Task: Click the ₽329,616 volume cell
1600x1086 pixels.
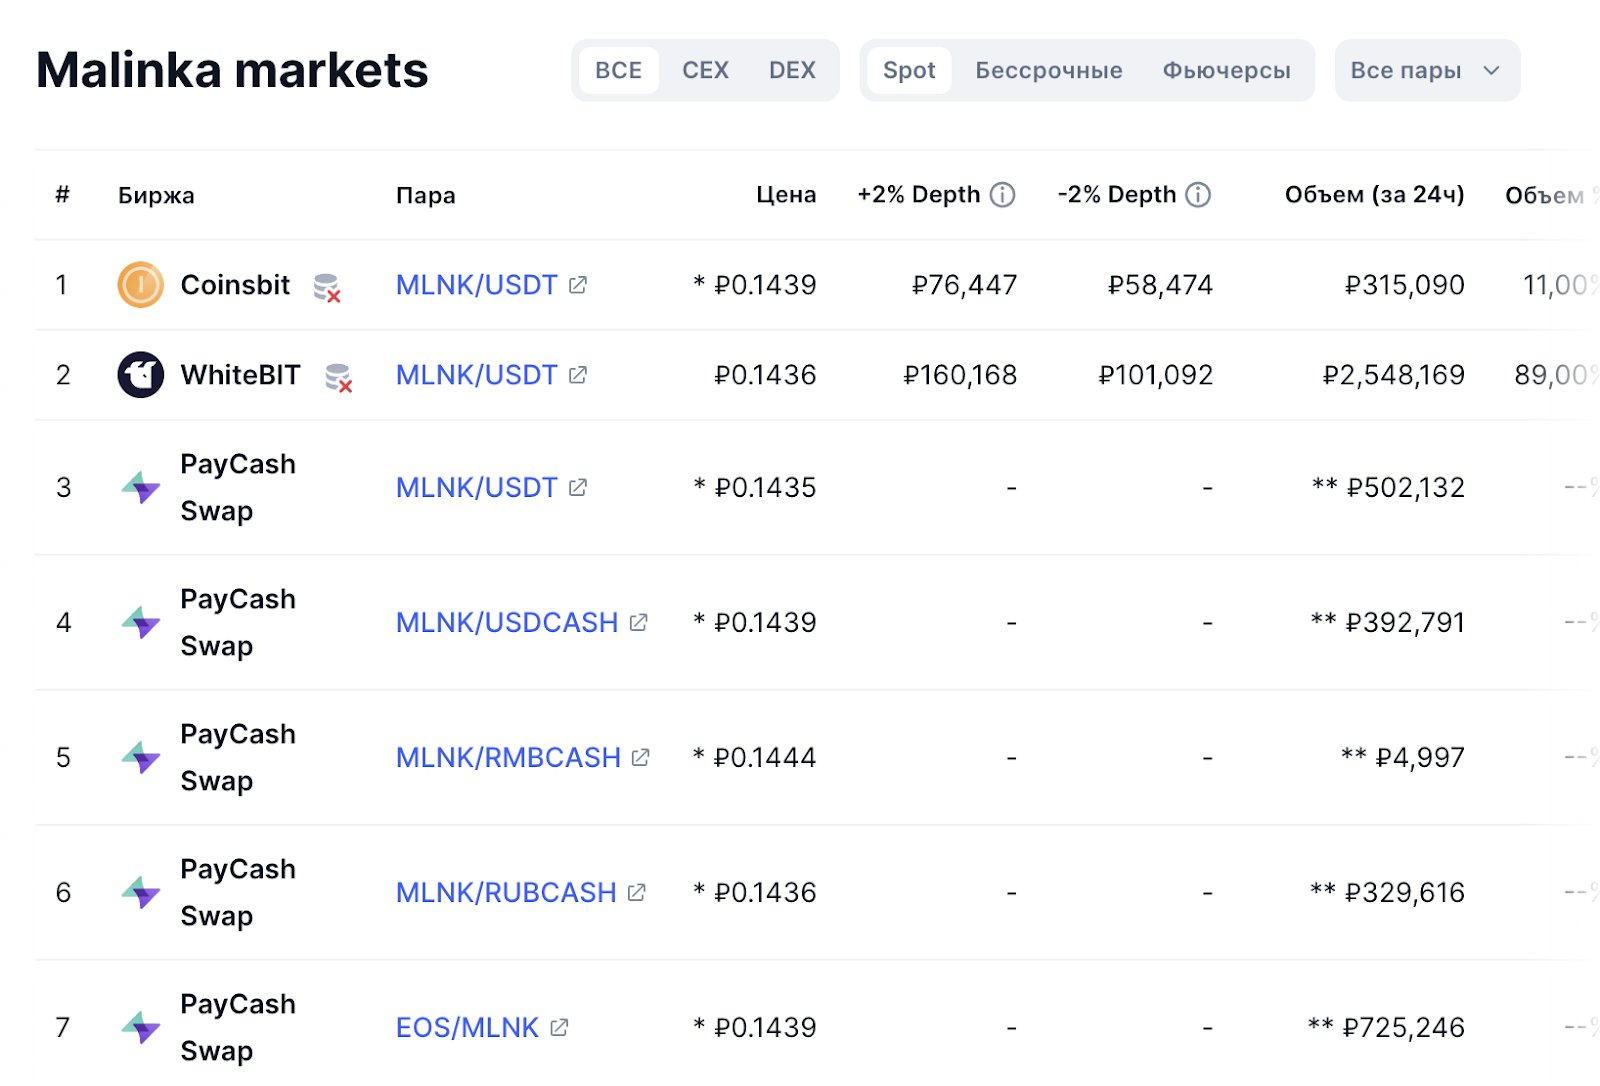Action: point(1404,892)
